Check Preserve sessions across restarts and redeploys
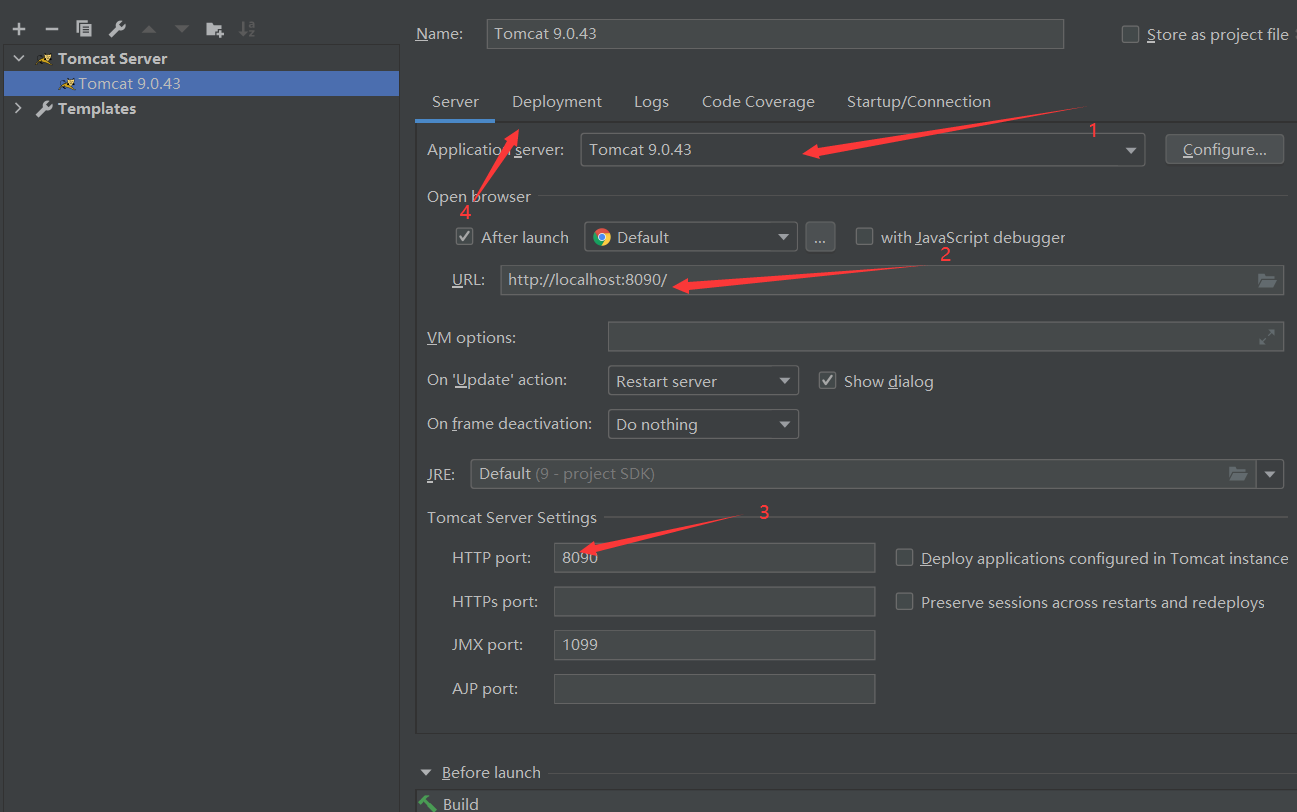 pos(904,602)
